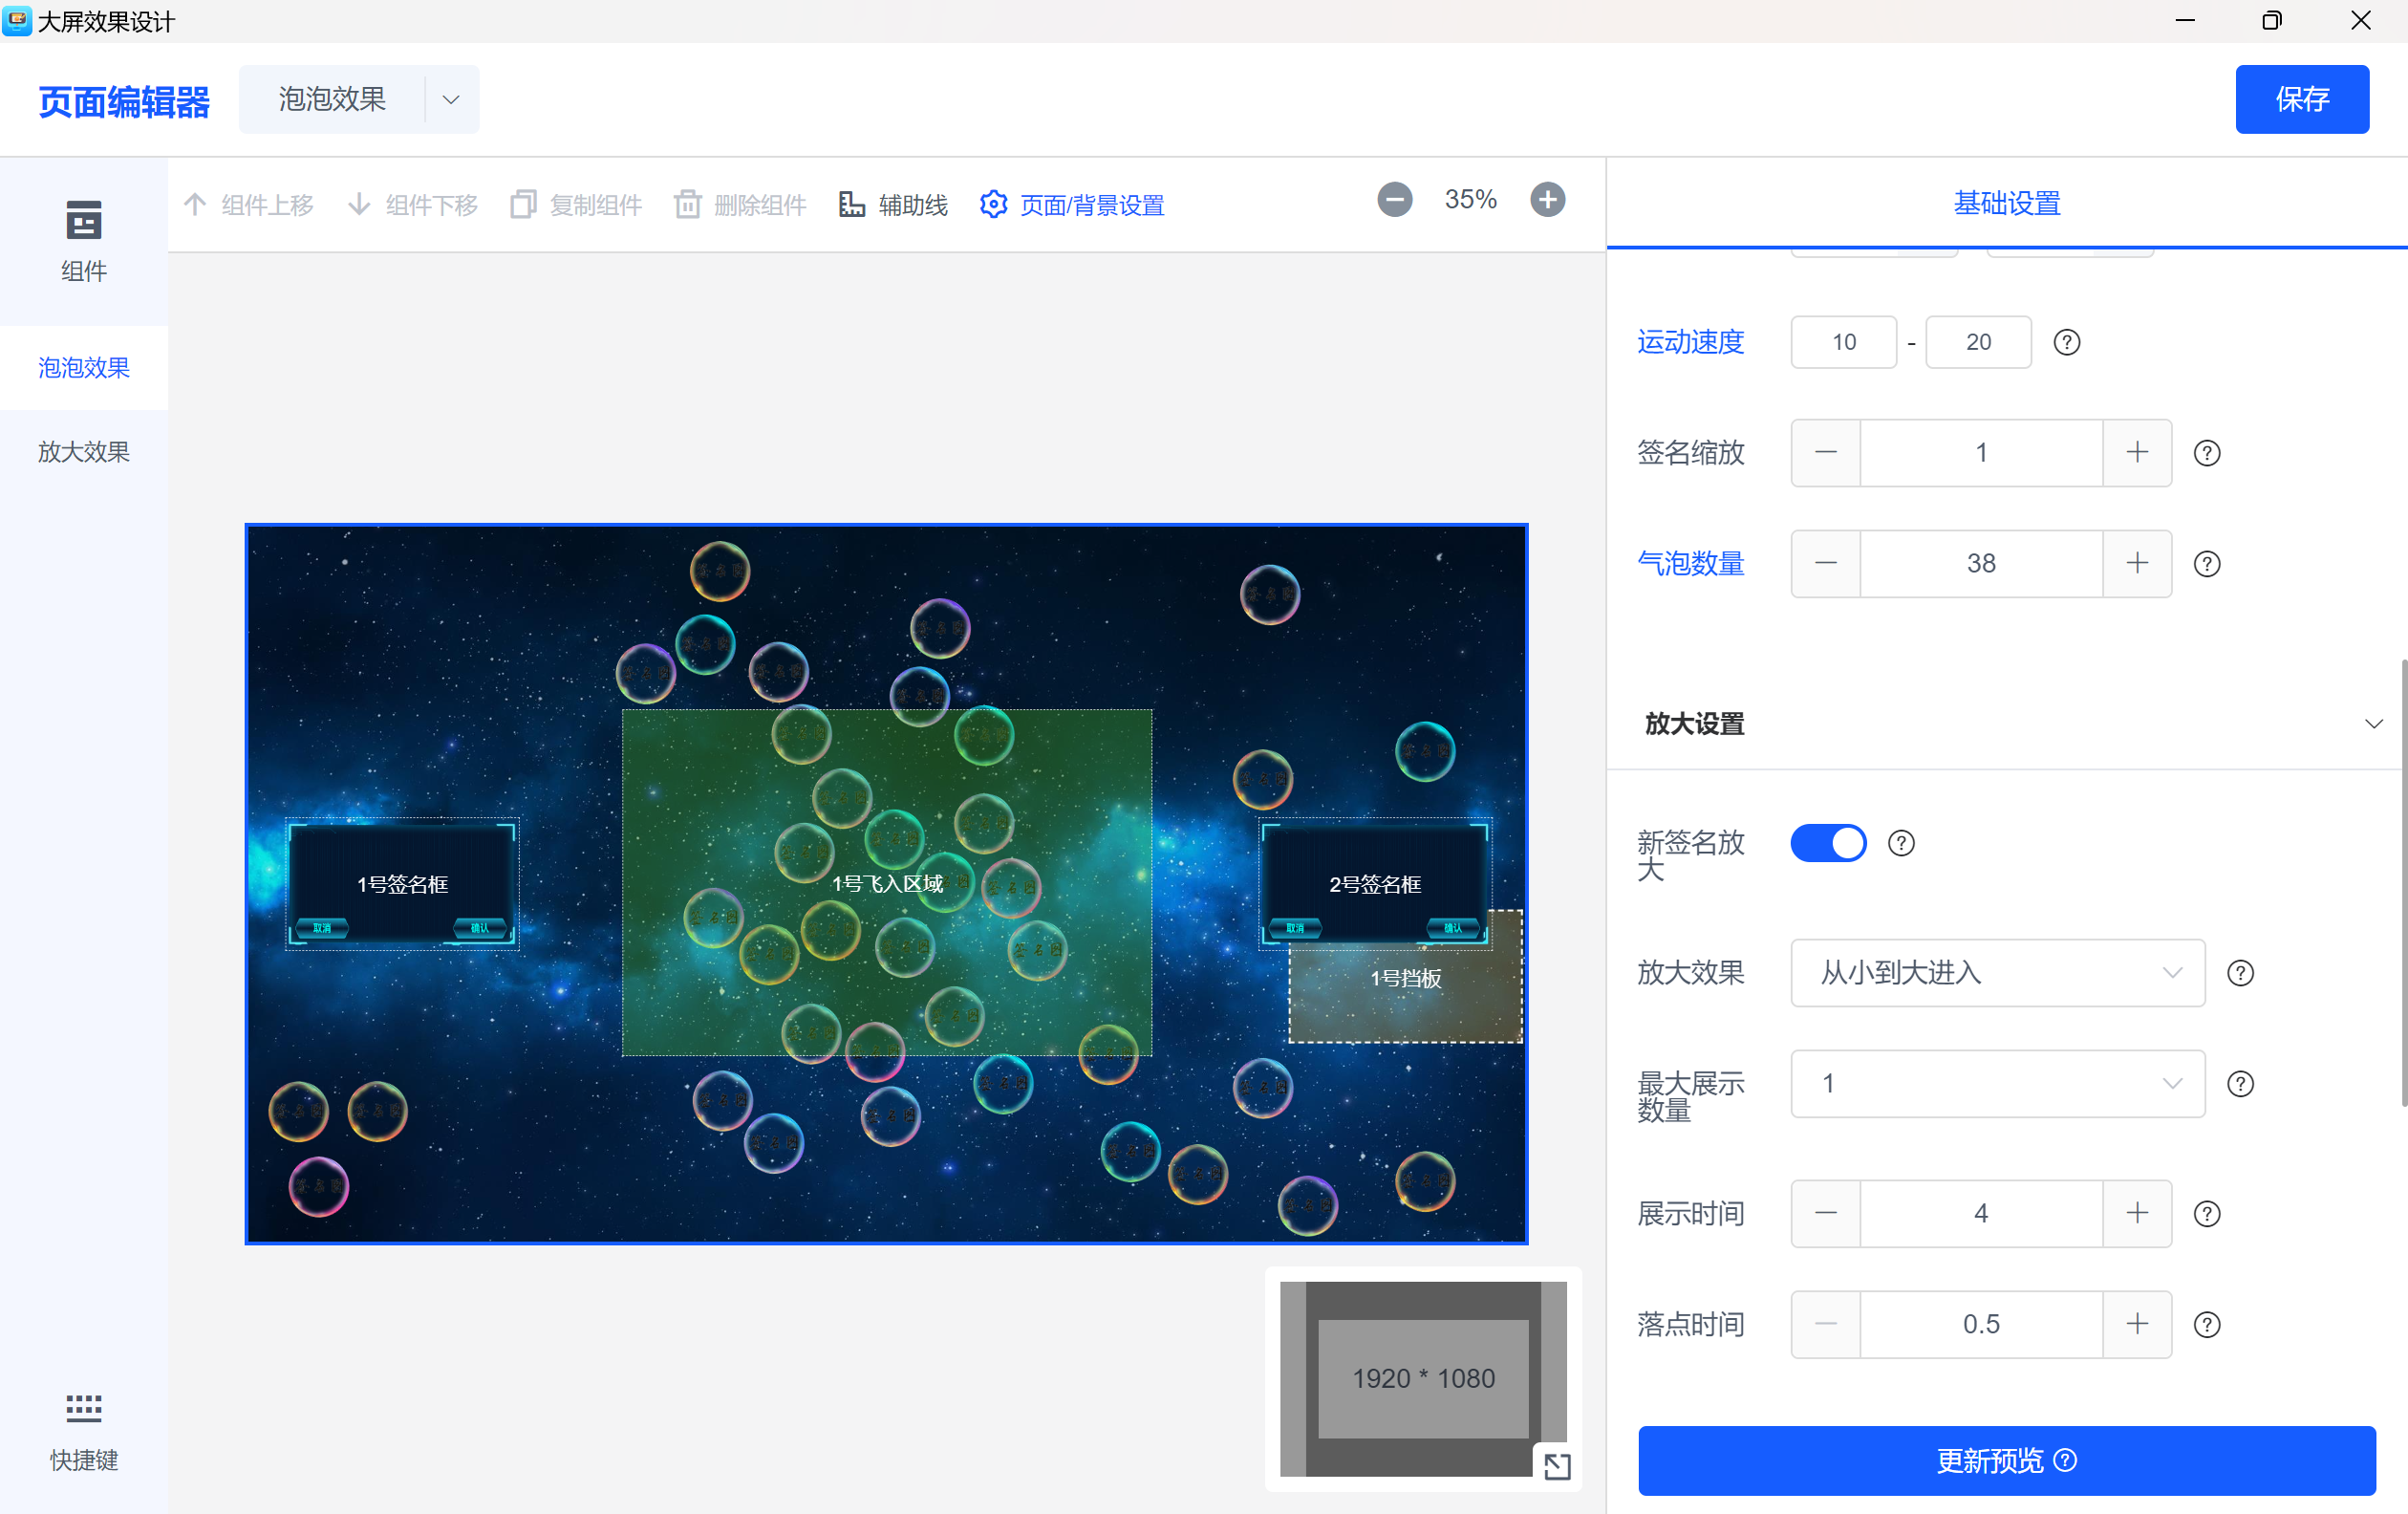Screen dimensions: 2408x1514
Task: Click the 保存 save button
Action: coord(2301,99)
